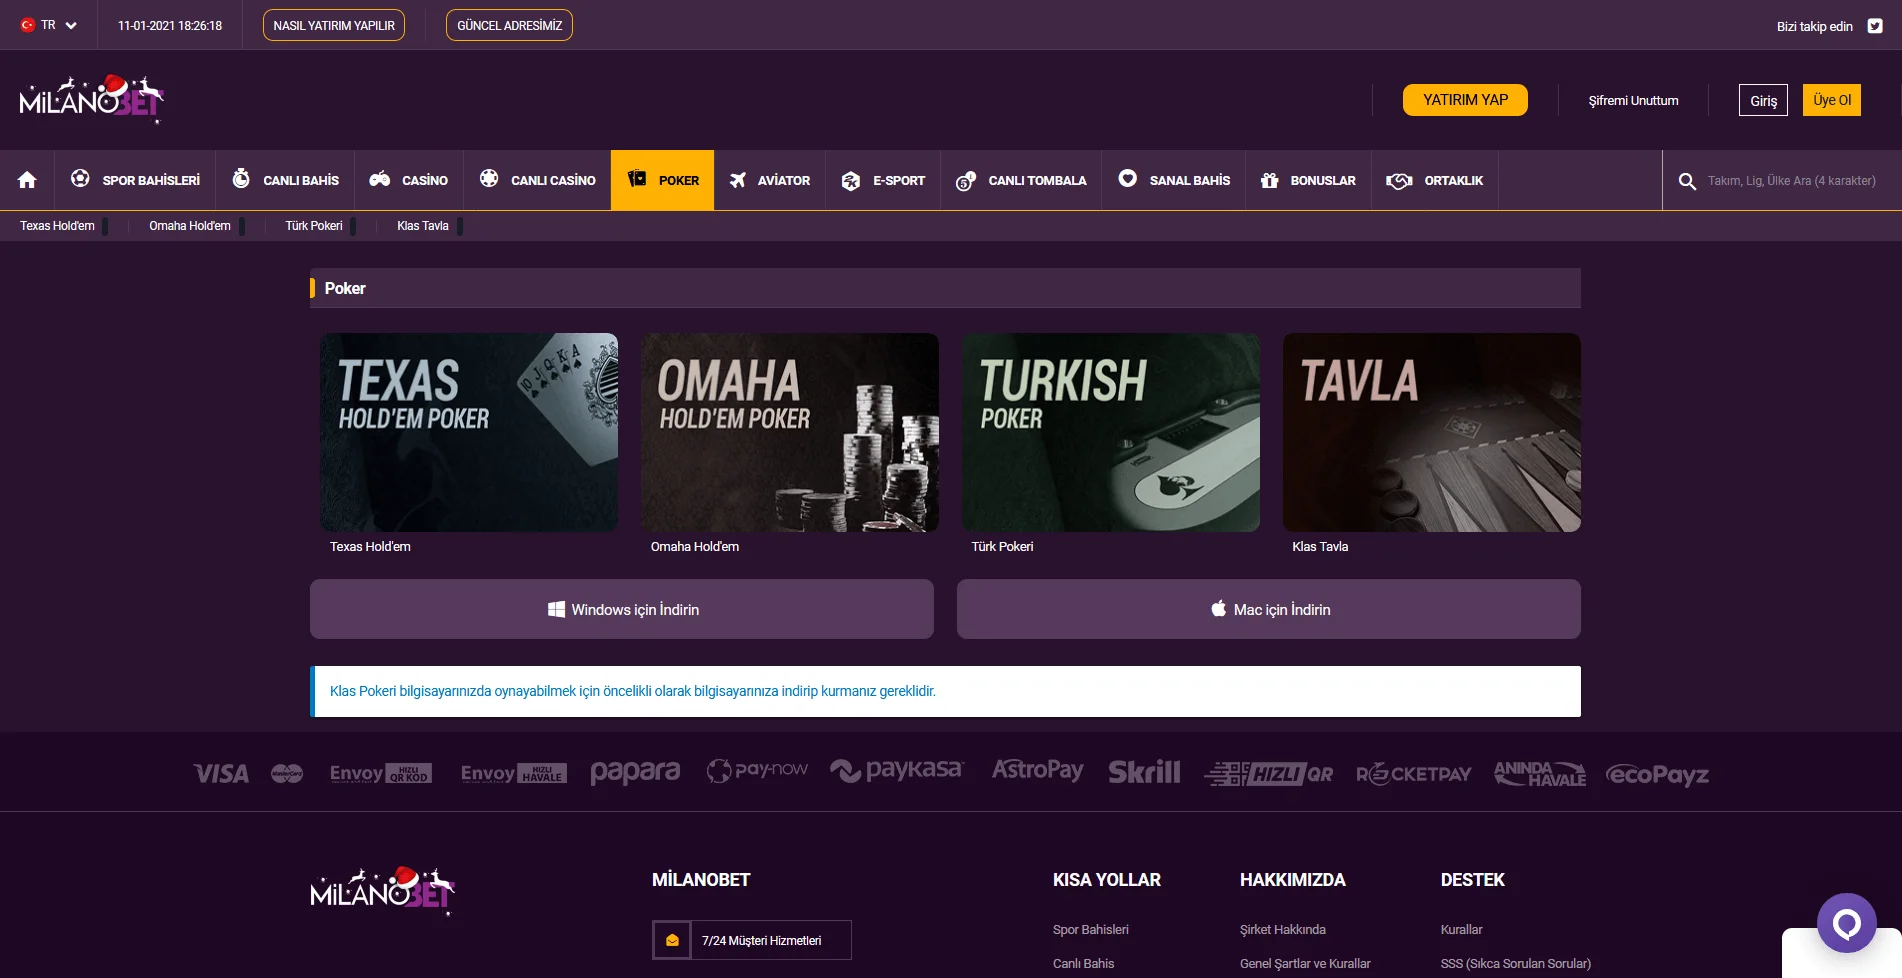Open the live chat bubble
The height and width of the screenshot is (978, 1902).
coord(1847,923)
